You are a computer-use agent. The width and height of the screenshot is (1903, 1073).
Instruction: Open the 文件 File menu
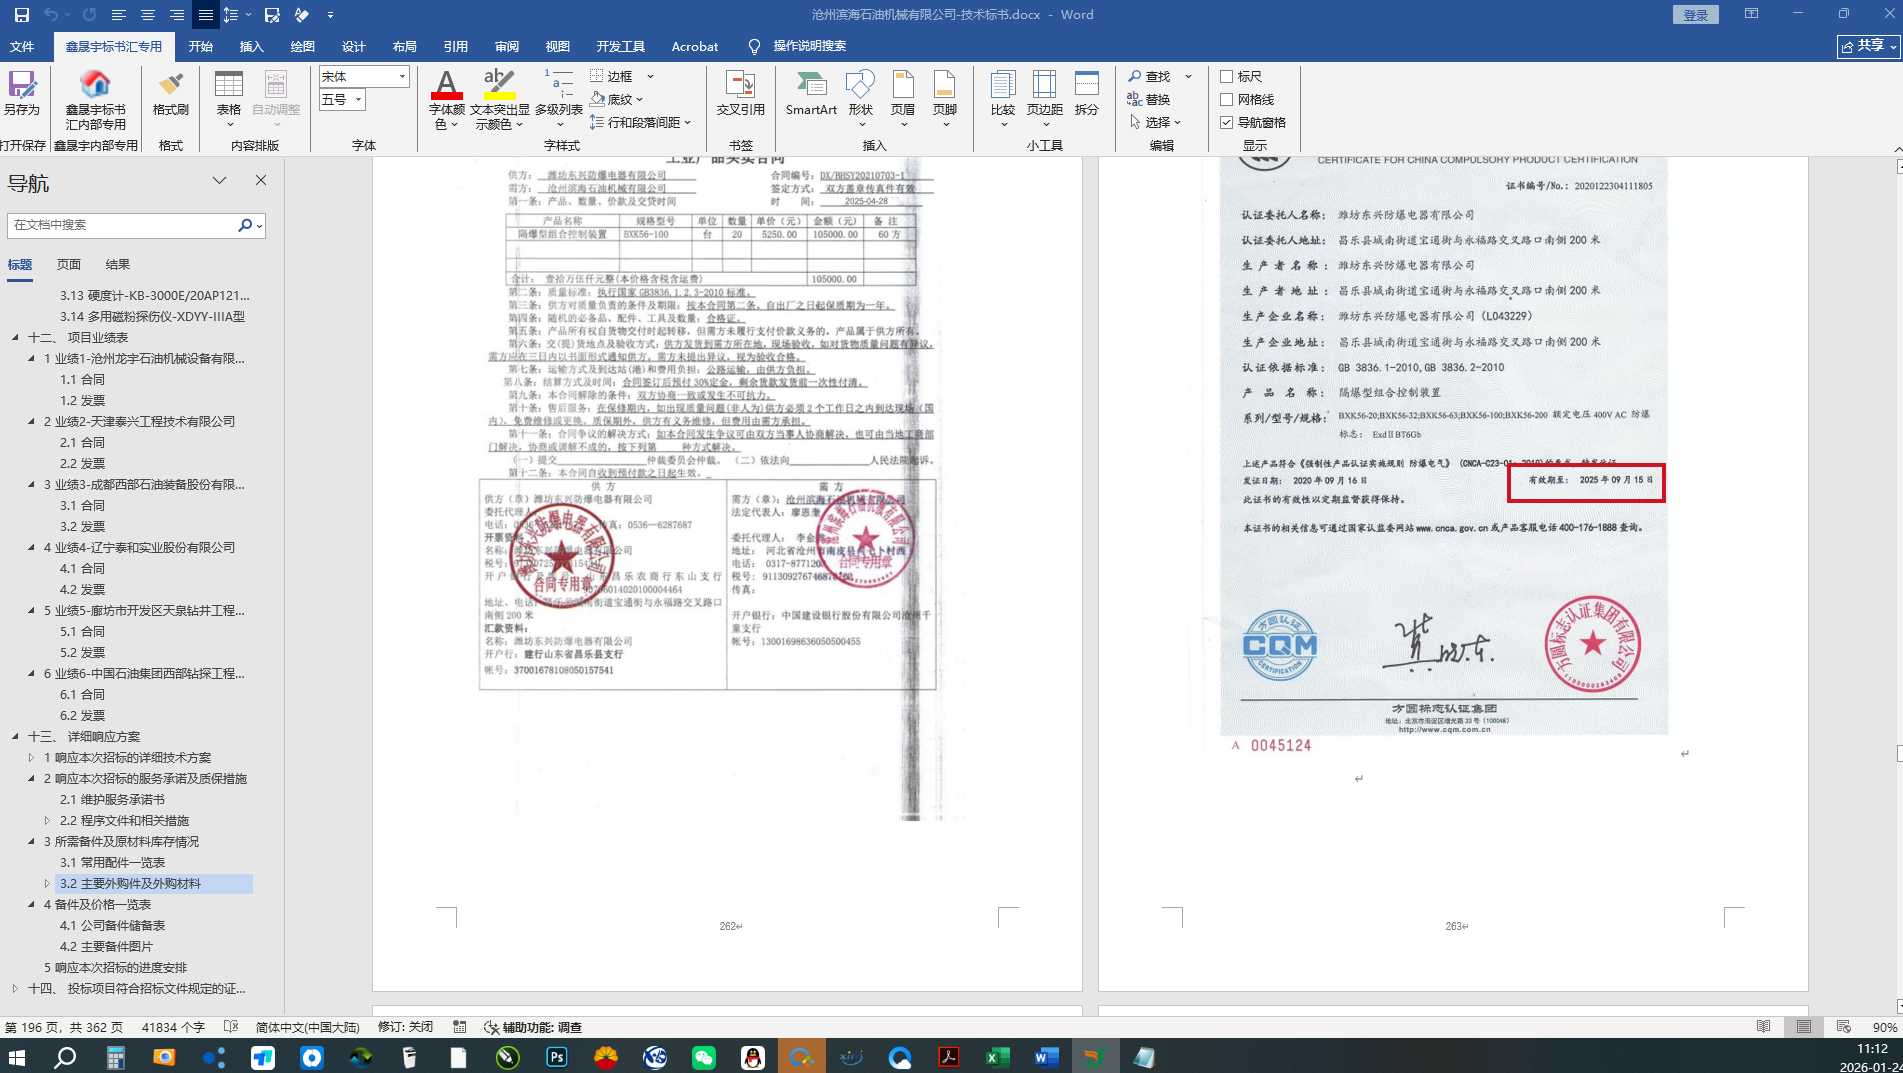pyautogui.click(x=22, y=46)
